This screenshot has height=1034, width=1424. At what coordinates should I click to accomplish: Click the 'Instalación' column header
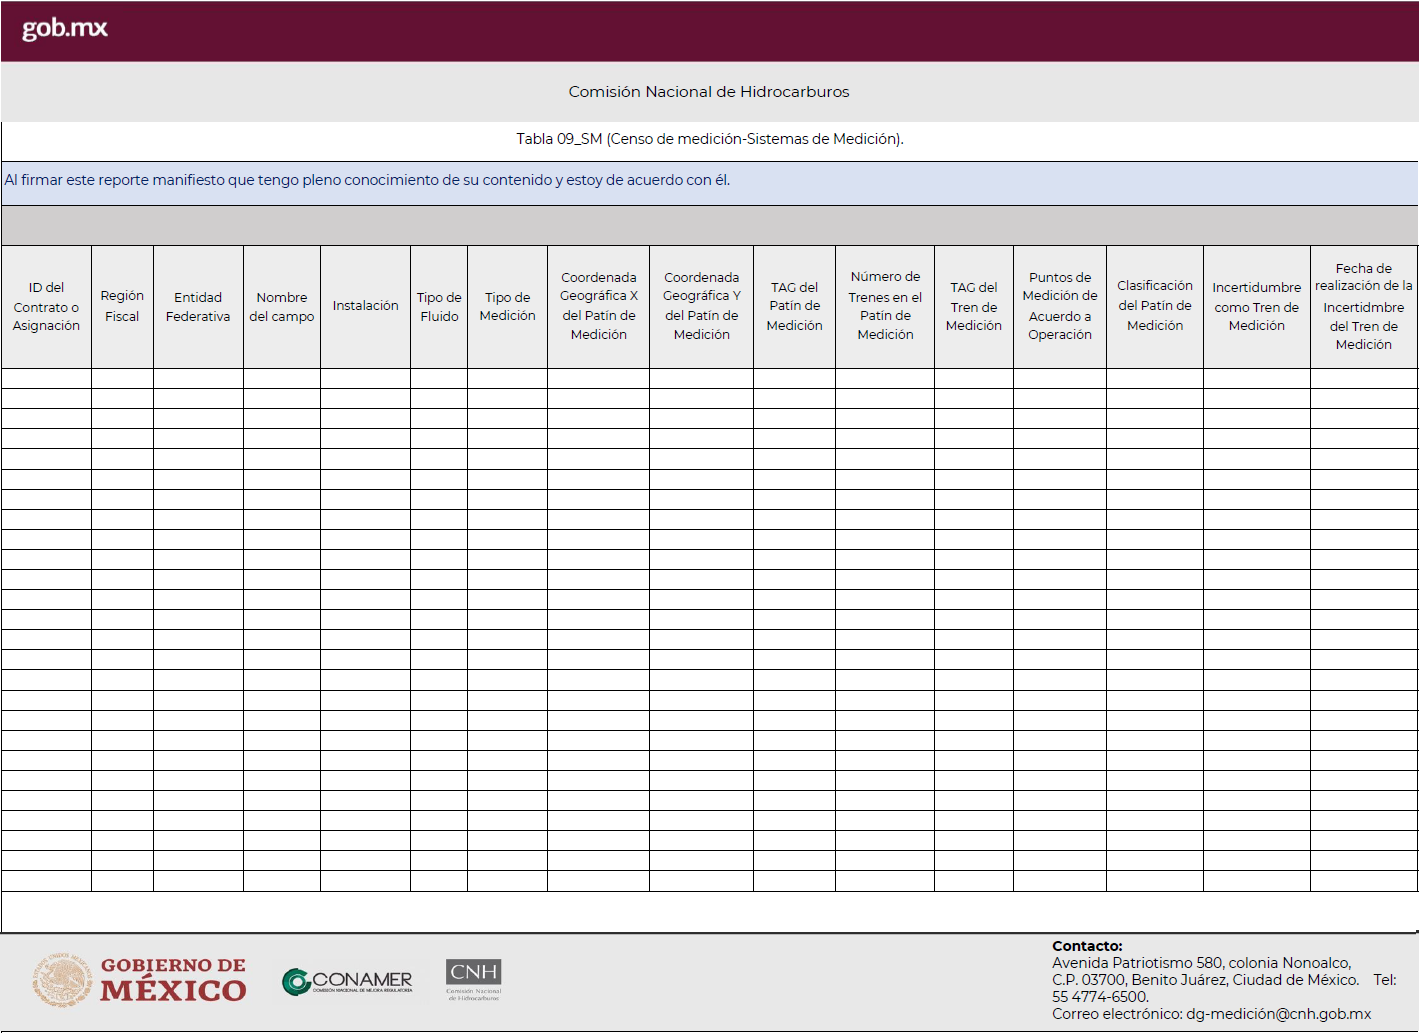pos(365,306)
